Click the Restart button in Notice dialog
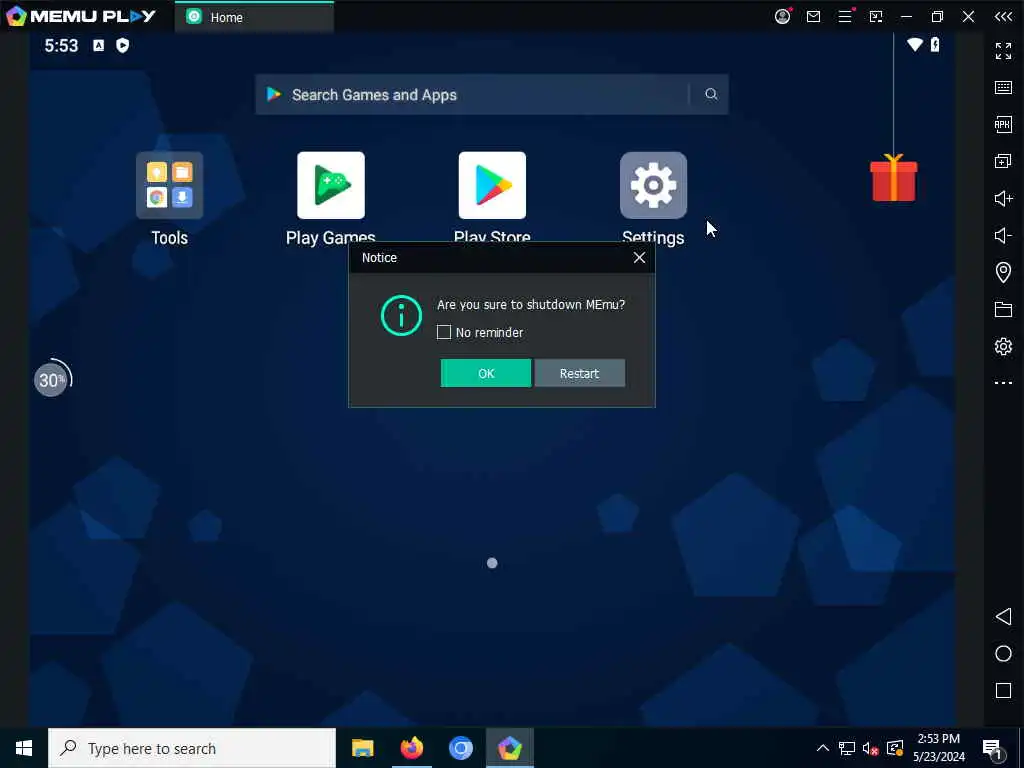The width and height of the screenshot is (1024, 768). click(579, 373)
